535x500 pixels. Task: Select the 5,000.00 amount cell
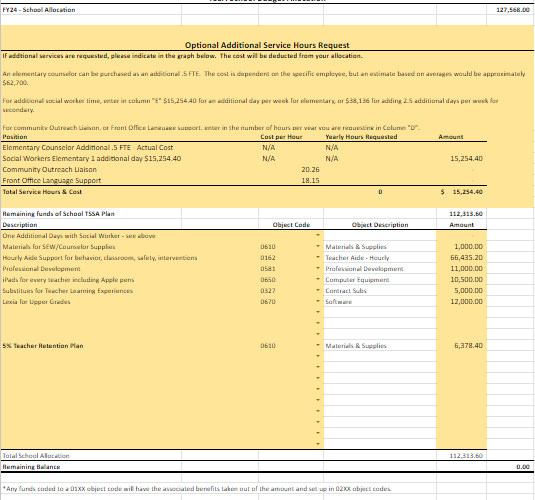click(x=468, y=290)
